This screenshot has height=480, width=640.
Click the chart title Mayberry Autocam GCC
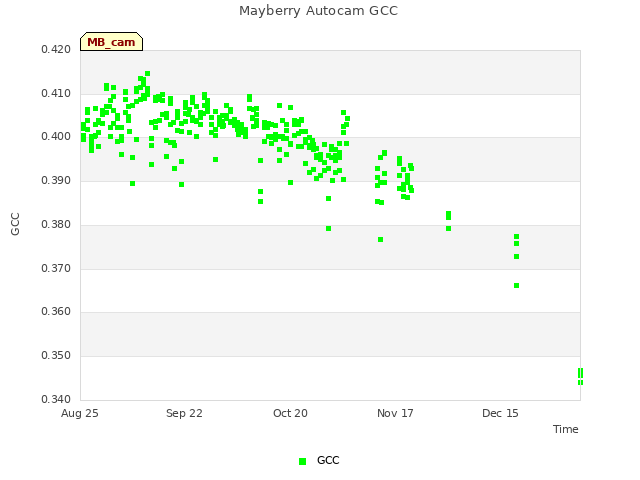(x=318, y=11)
